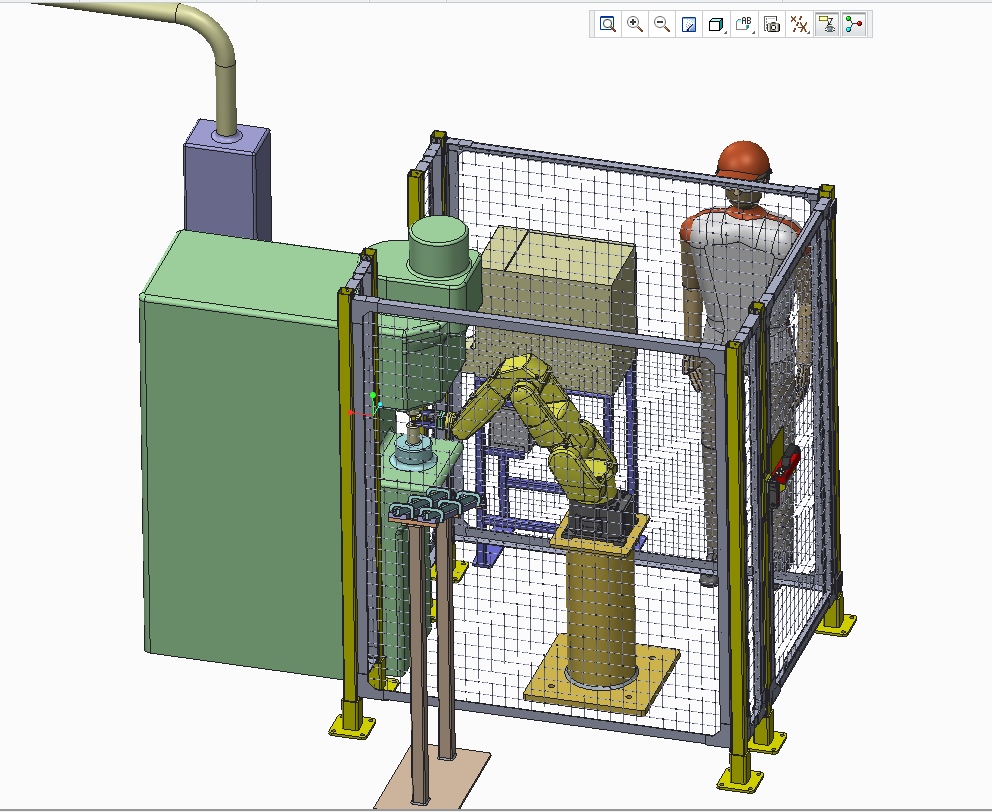Click the Zoom Out magnifier icon
This screenshot has width=992, height=812.
pyautogui.click(x=661, y=25)
